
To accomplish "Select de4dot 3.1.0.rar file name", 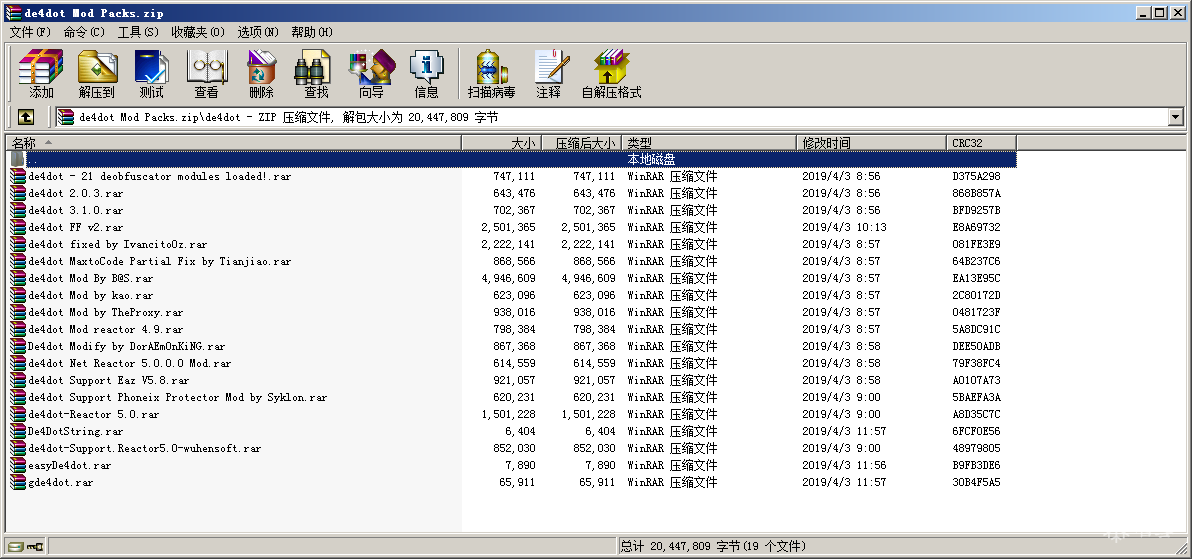I will pos(75,211).
